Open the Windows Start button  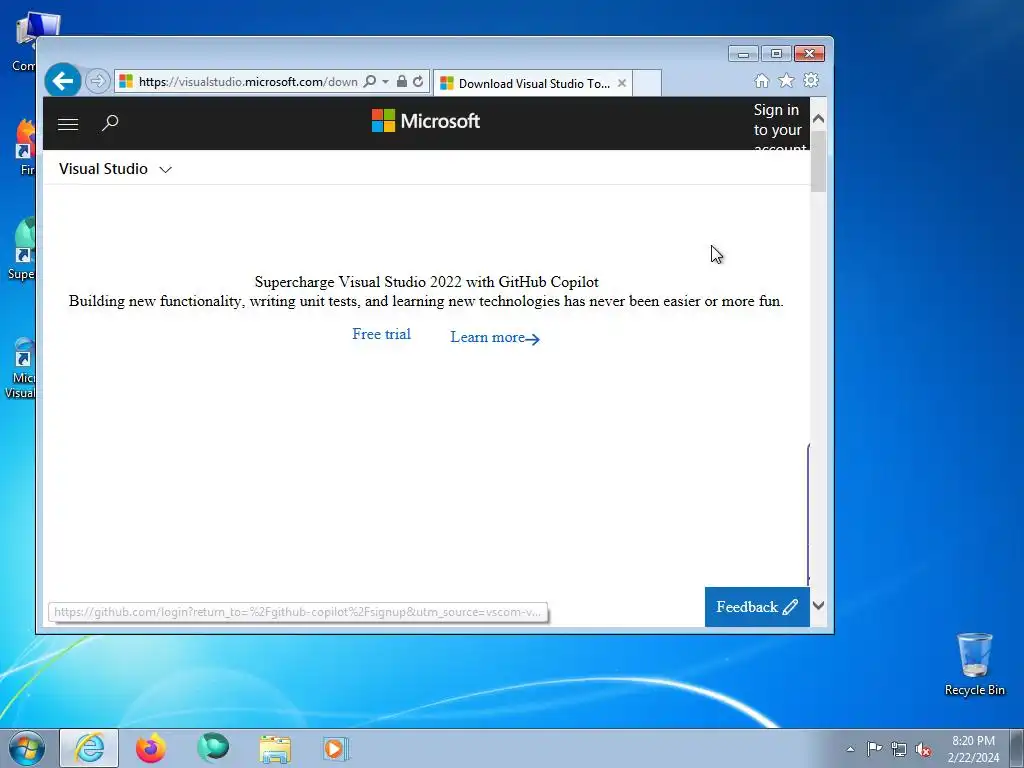tap(27, 748)
